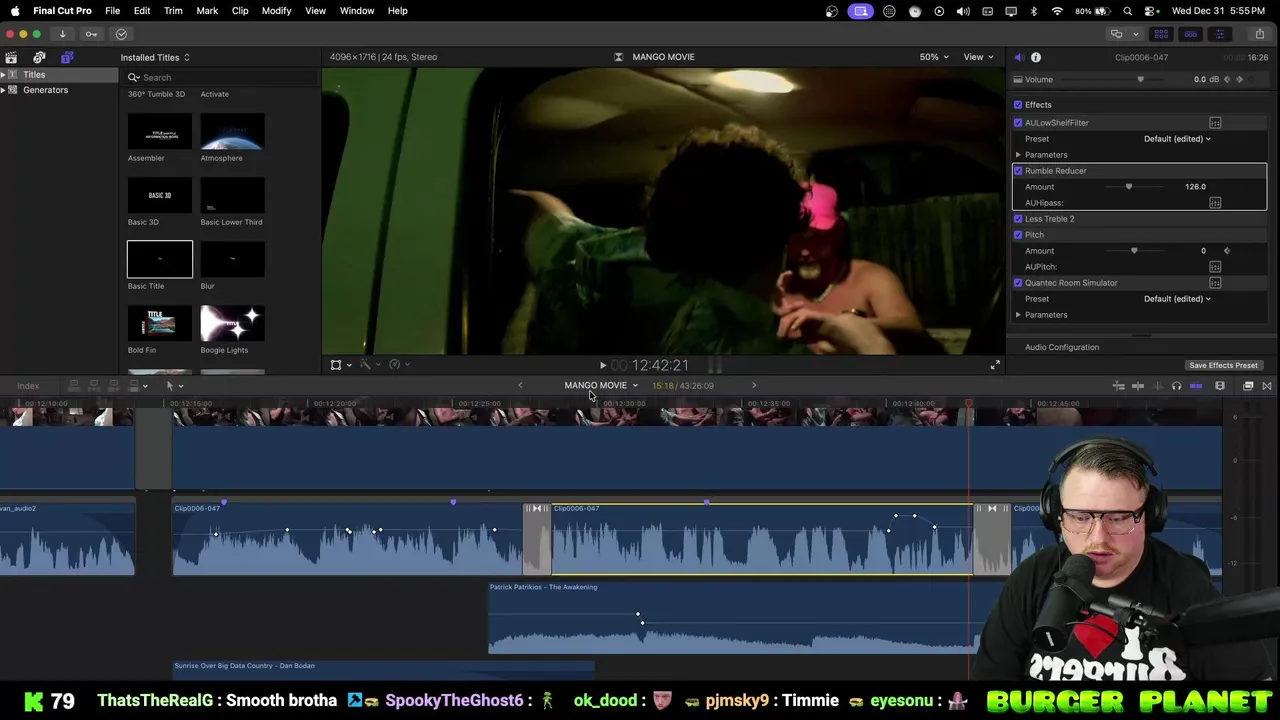Disable the AULowShelfFilter effect checkbox

1018,123
